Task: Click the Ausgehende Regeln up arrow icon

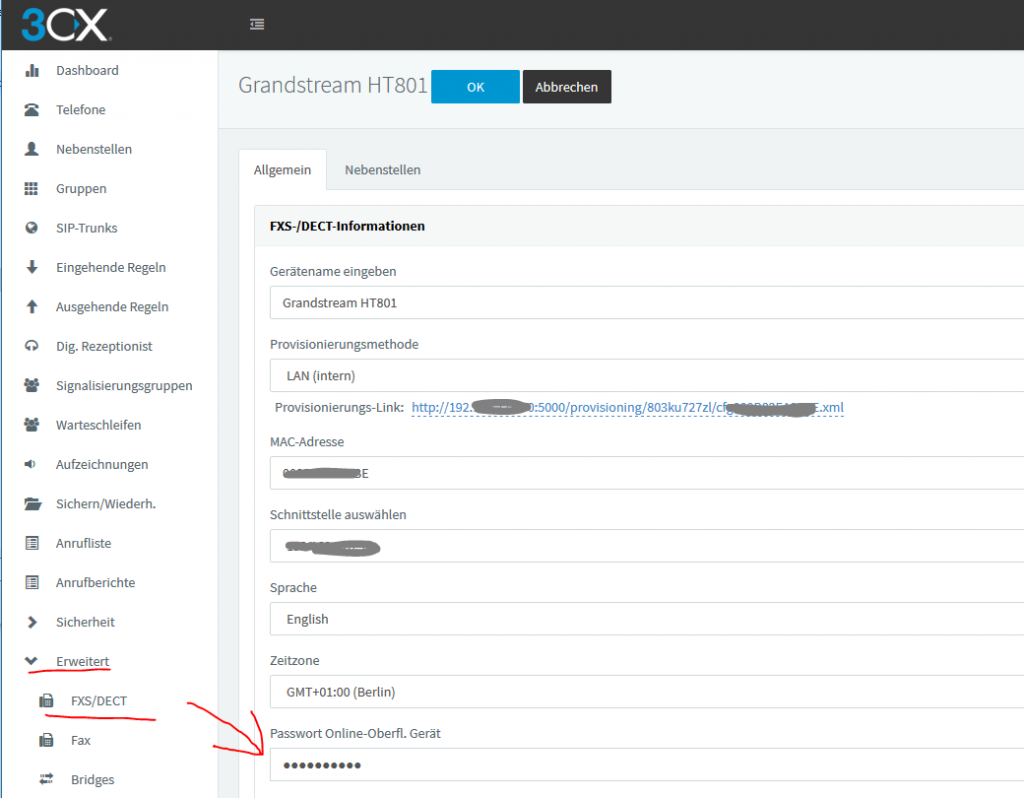Action: click(31, 306)
